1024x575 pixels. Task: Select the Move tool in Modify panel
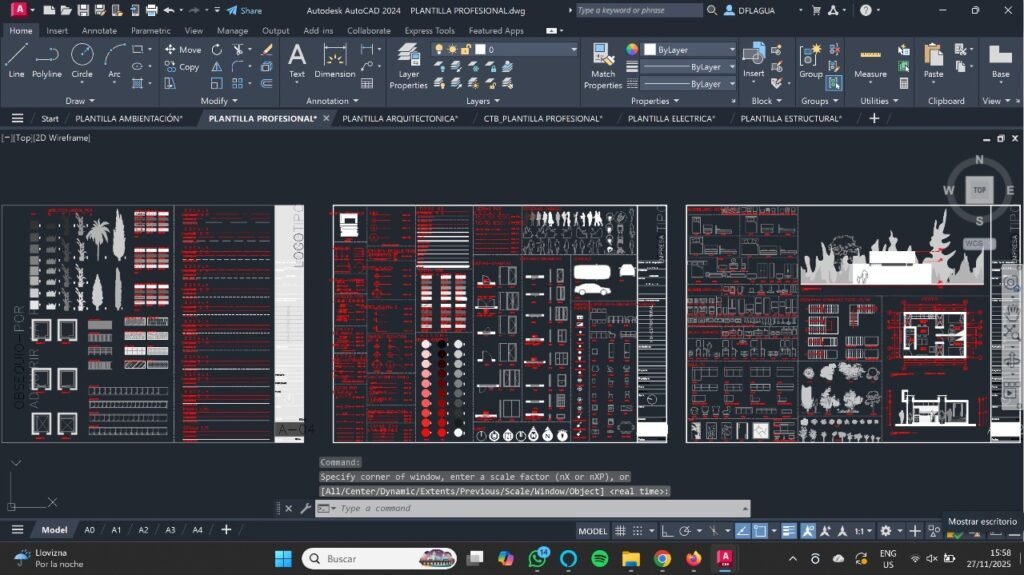182,49
